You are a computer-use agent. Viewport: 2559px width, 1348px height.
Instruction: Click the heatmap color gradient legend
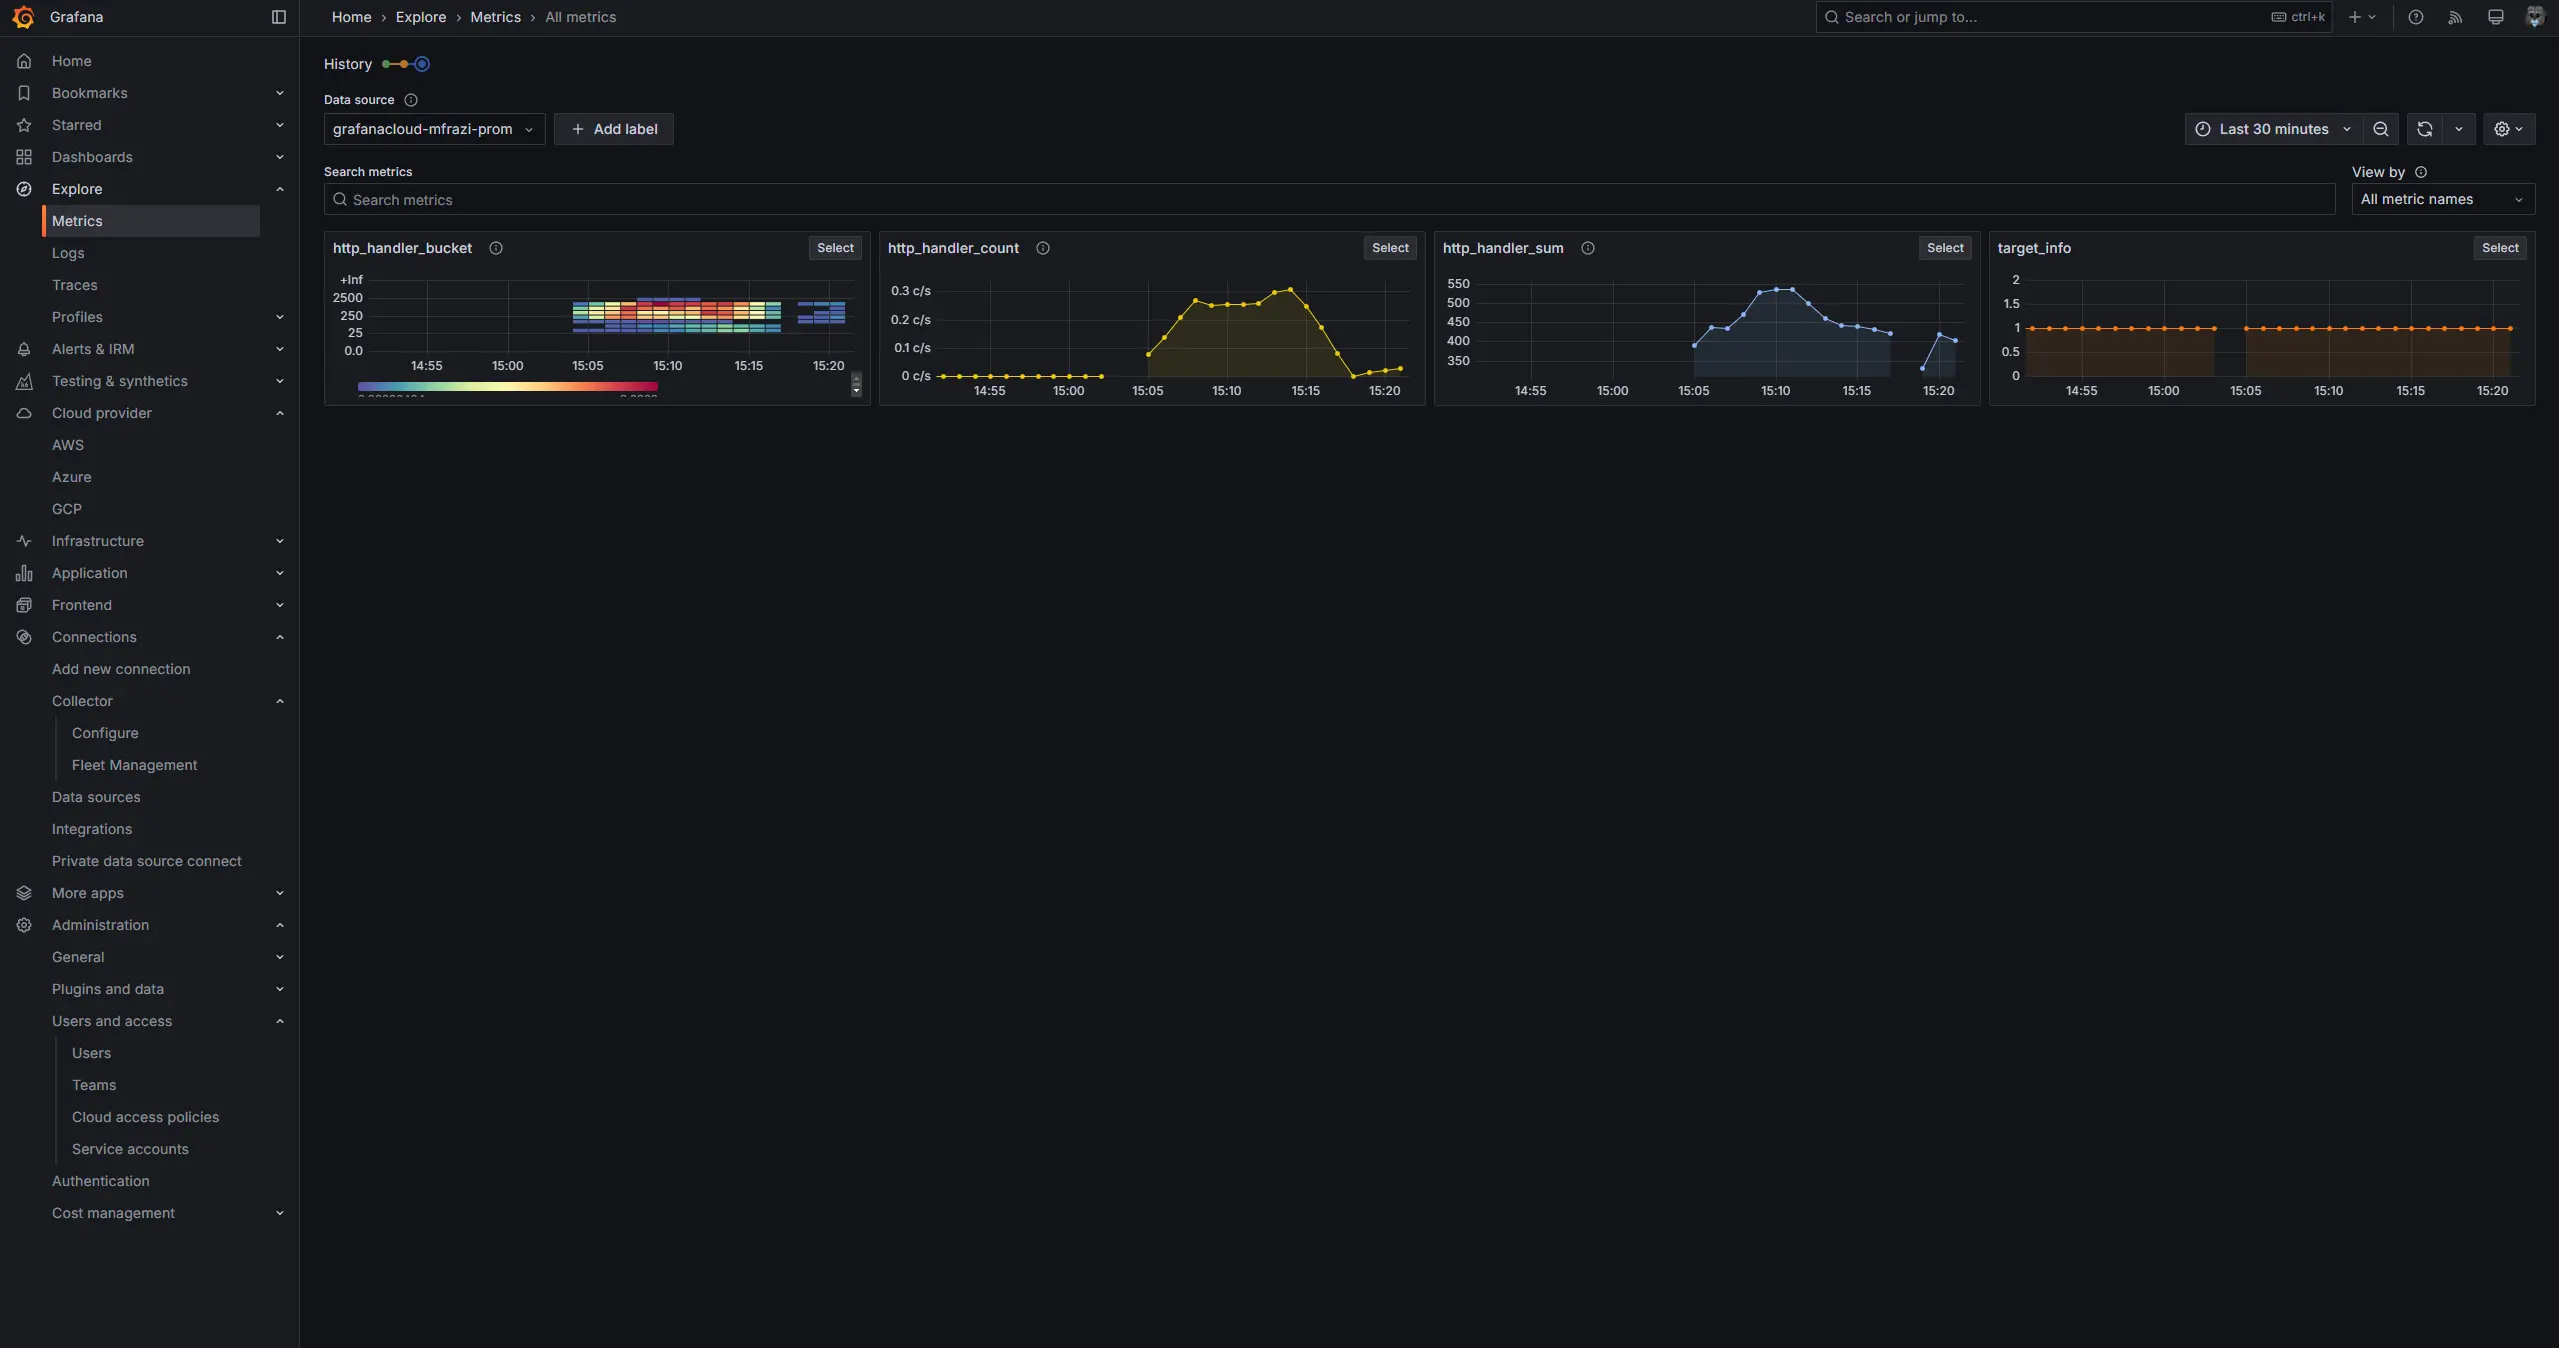click(507, 386)
